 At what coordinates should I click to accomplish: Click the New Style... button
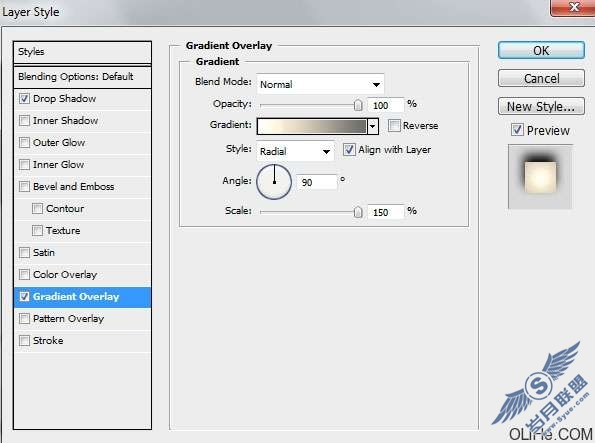tap(541, 106)
